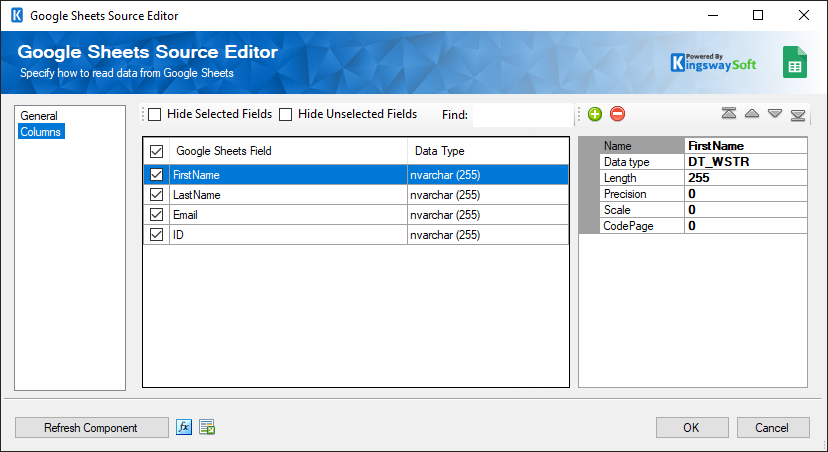Viewport: 828px width, 452px height.
Task: Select the Email field row
Action: [x=356, y=215]
